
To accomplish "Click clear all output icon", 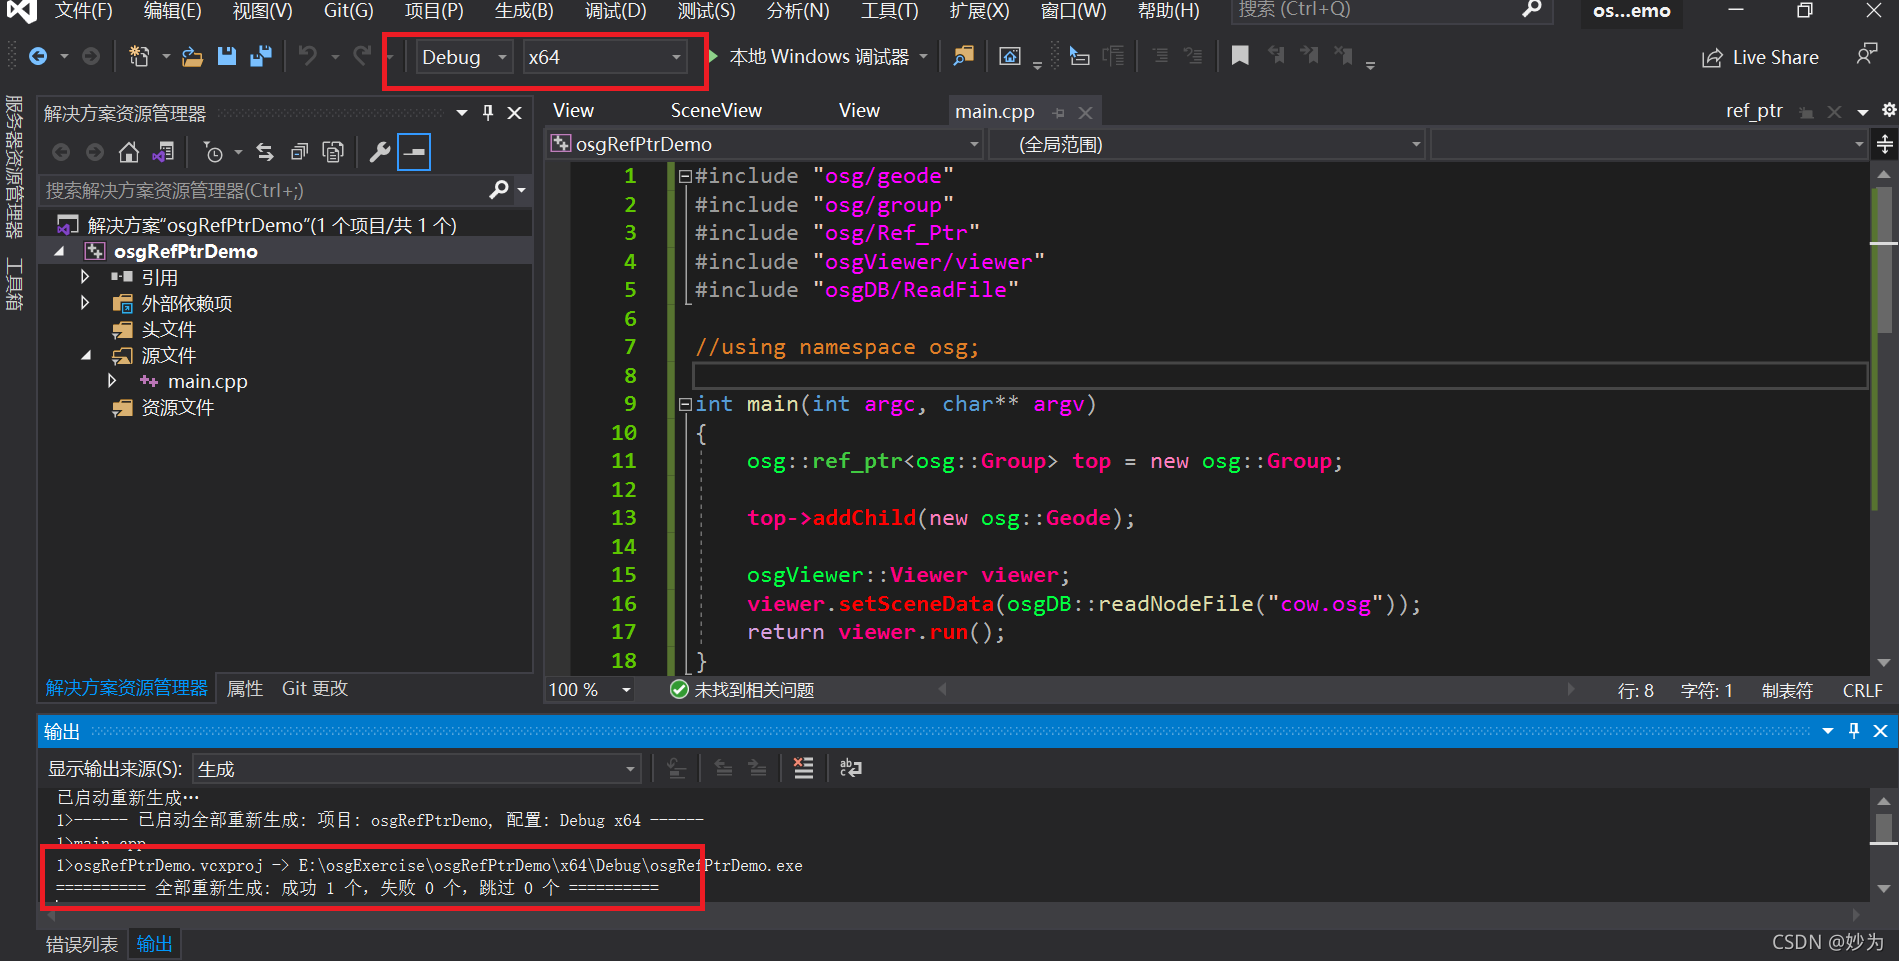I will 803,768.
